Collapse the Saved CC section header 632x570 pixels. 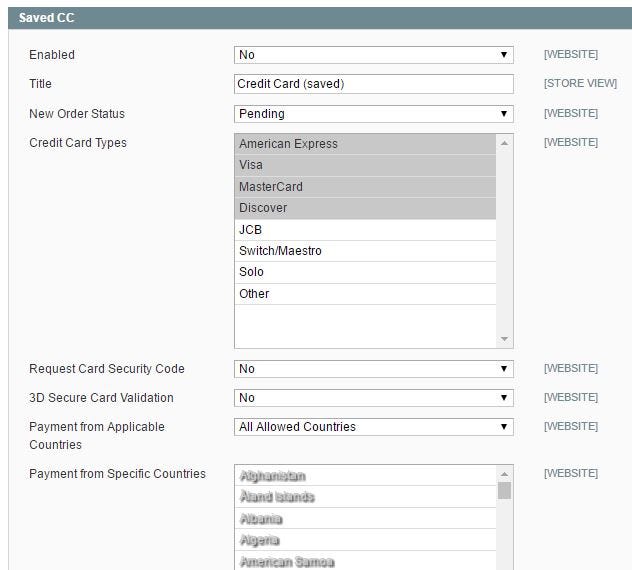coord(320,18)
